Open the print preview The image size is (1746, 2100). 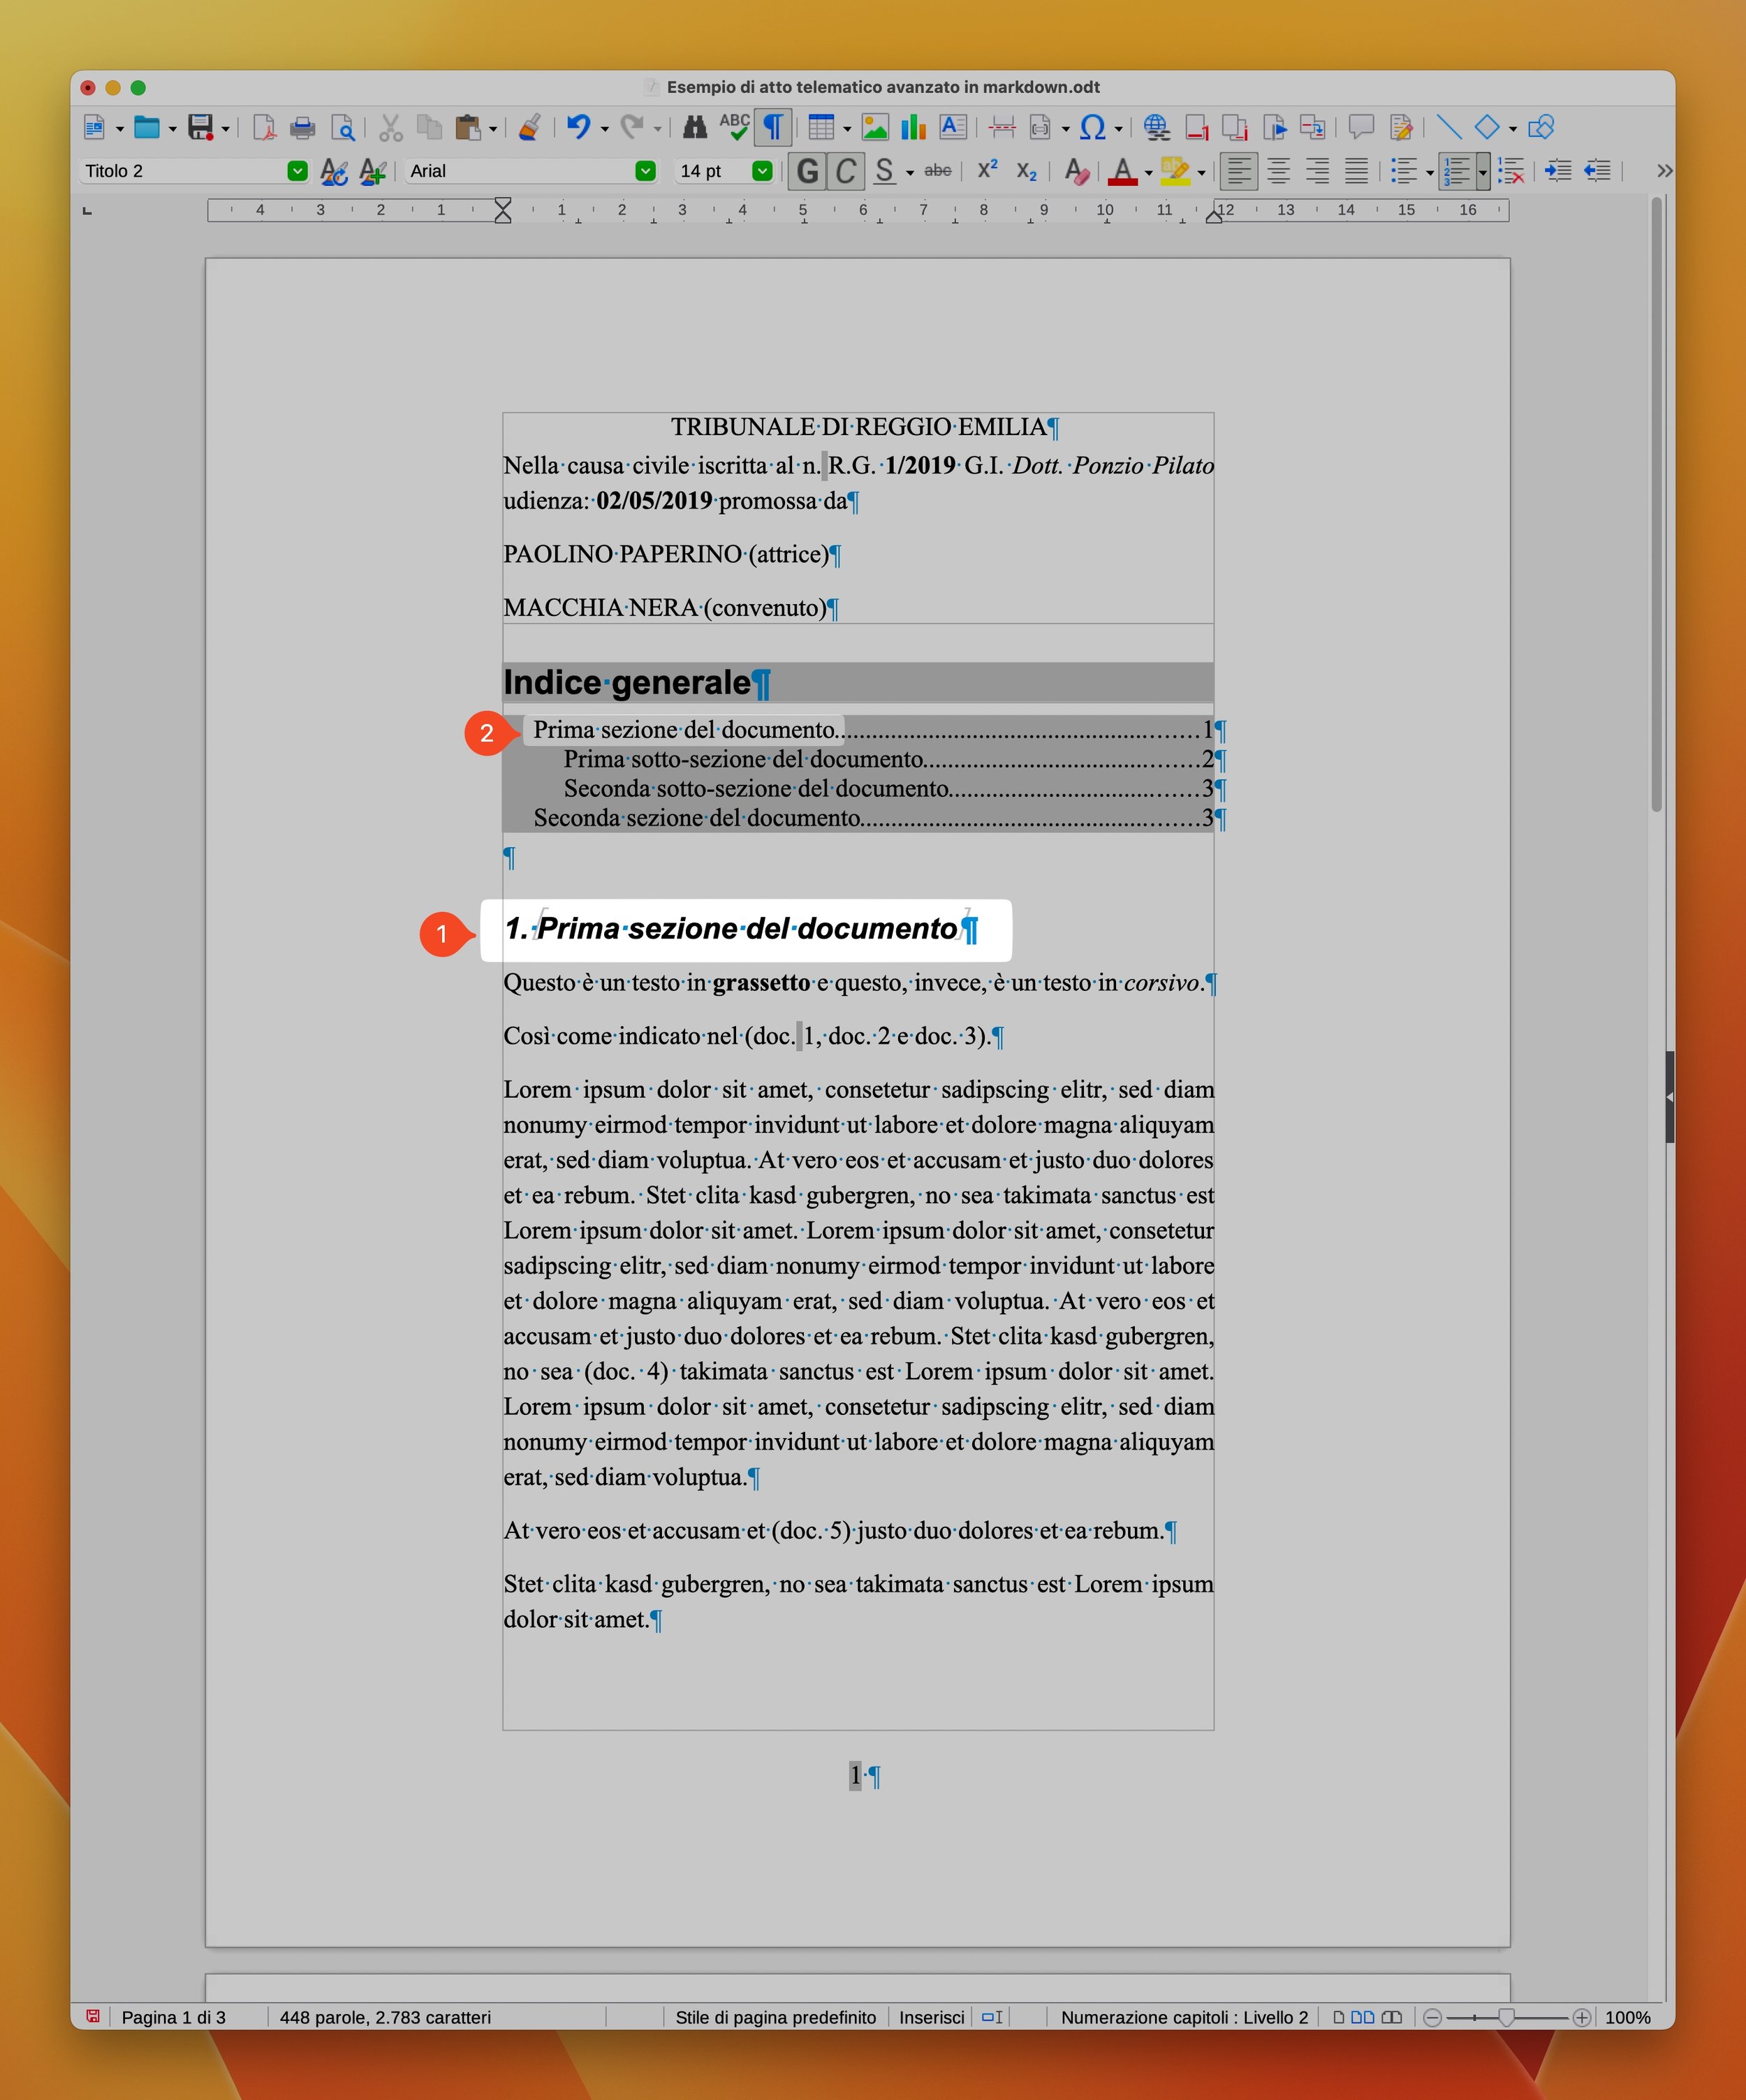[x=343, y=127]
